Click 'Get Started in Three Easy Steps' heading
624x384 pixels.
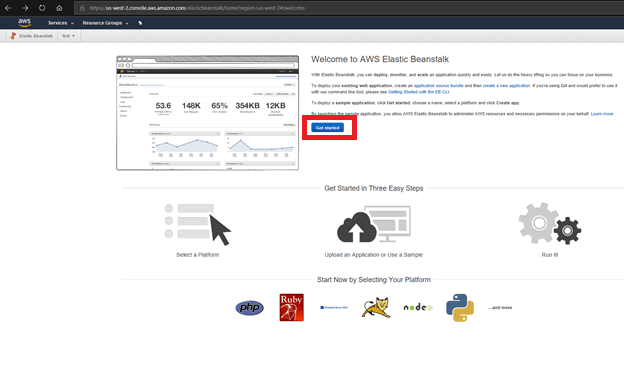tap(374, 188)
